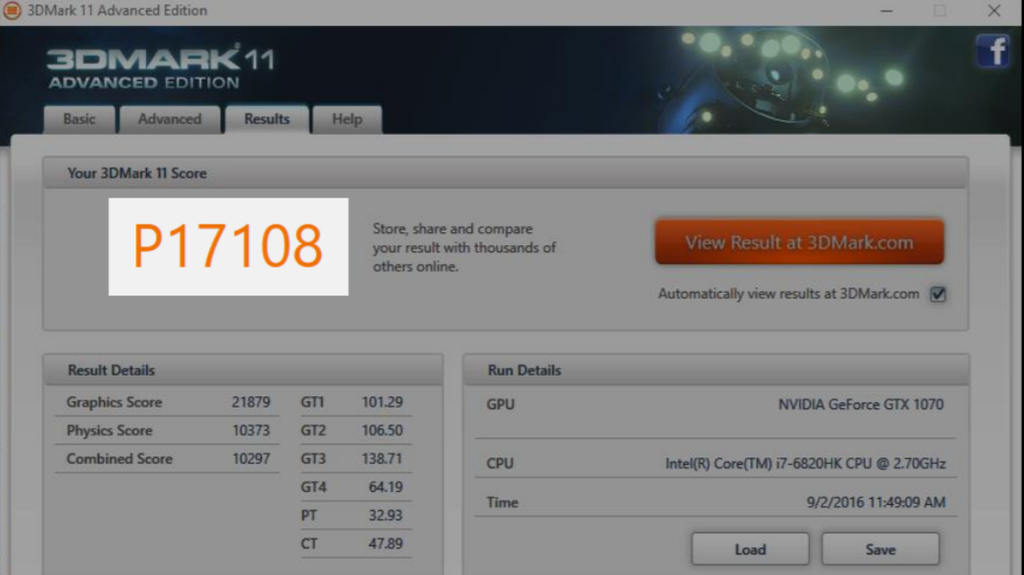Click the GT1 result 101.29
The image size is (1024, 575).
click(382, 402)
